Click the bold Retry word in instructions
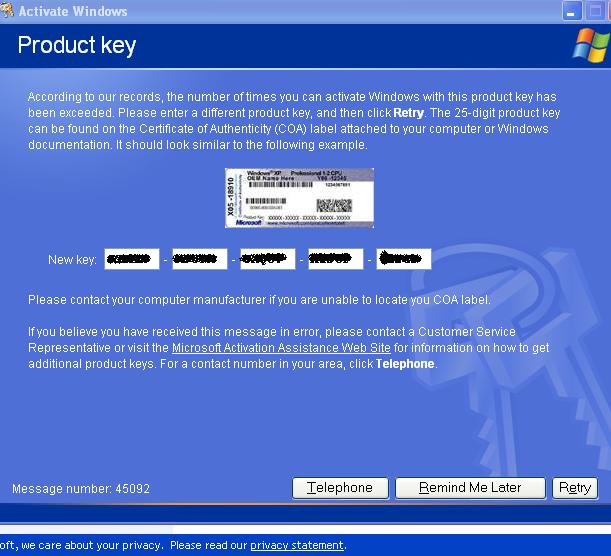The width and height of the screenshot is (611, 556). point(408,113)
